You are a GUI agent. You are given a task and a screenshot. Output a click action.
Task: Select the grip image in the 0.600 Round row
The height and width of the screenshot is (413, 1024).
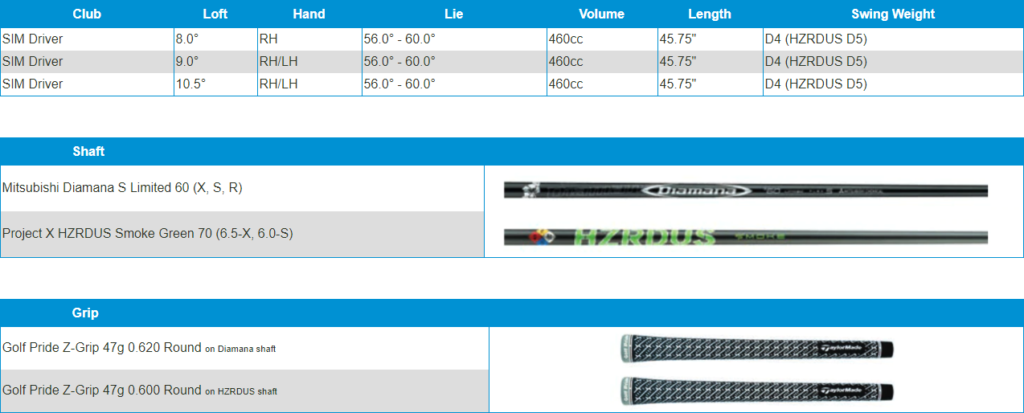756,389
